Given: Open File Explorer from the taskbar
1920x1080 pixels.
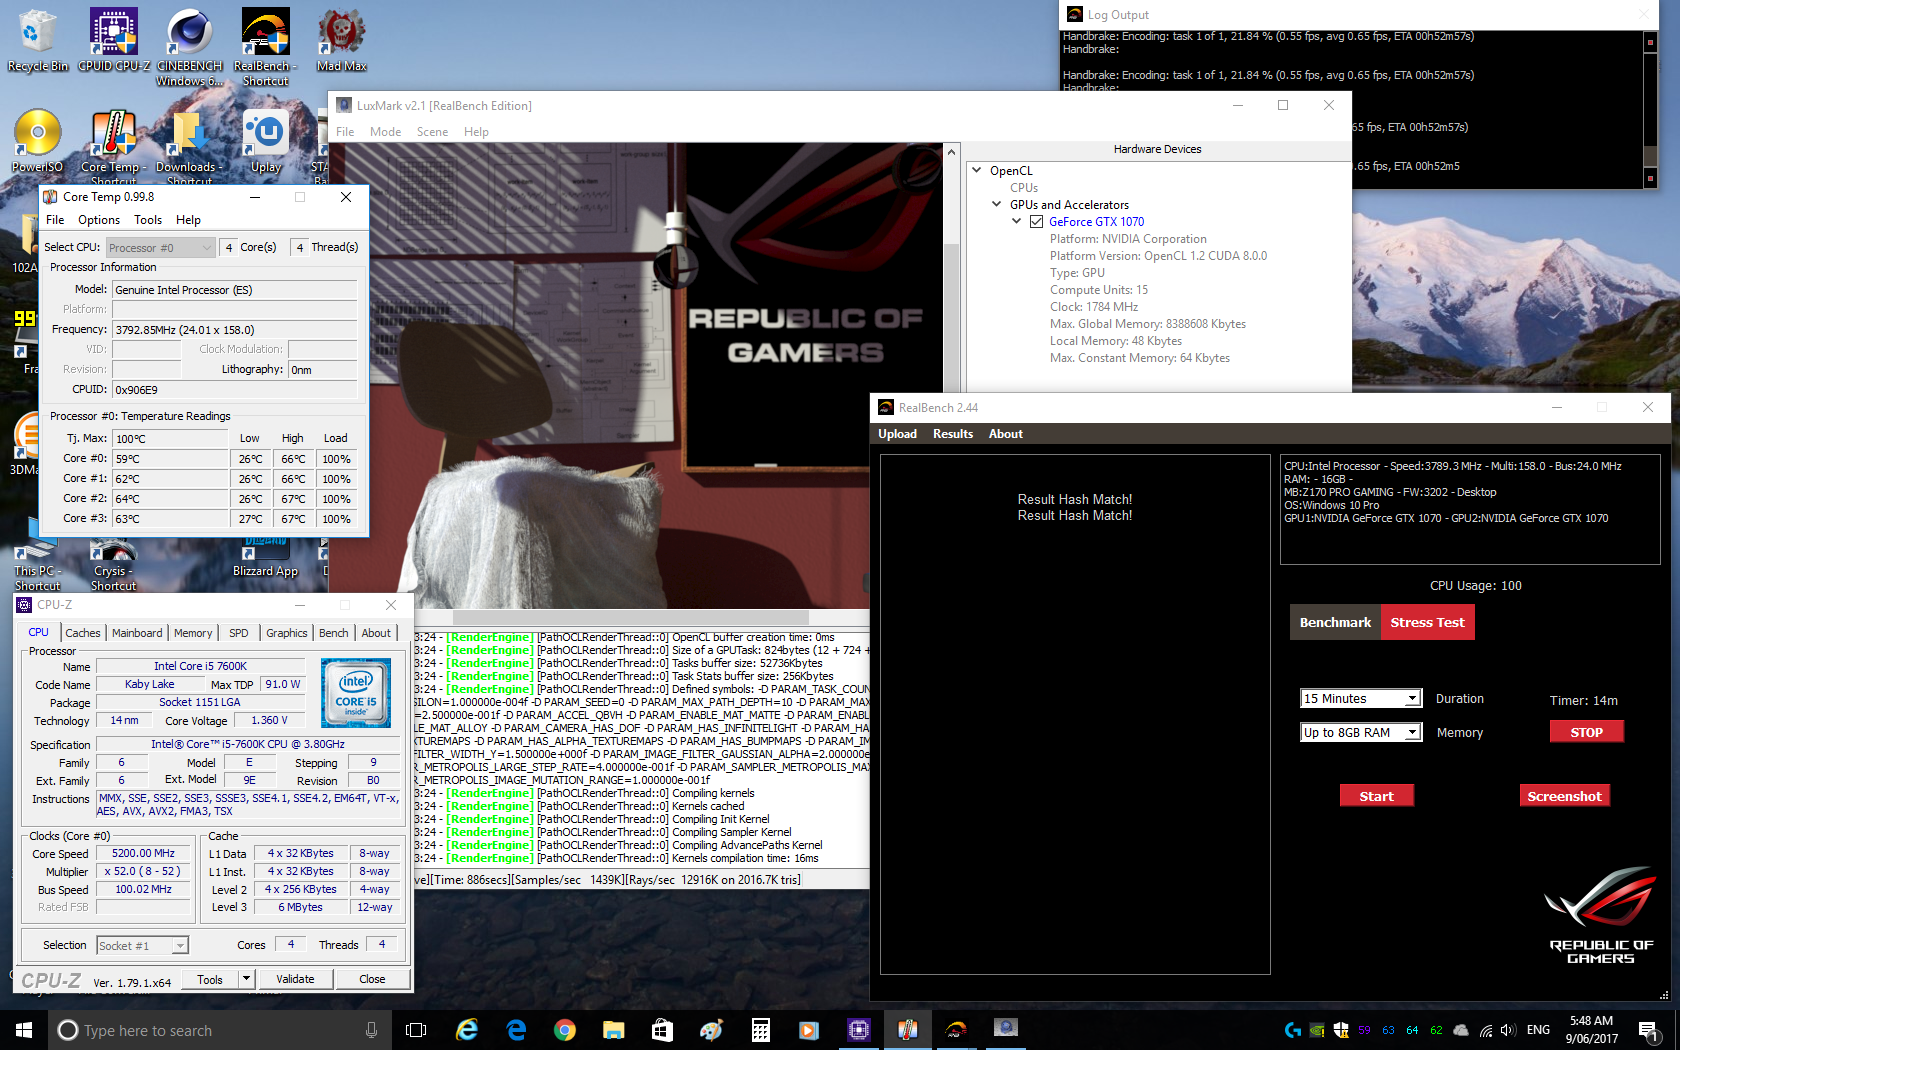Looking at the screenshot, I should (x=614, y=1030).
